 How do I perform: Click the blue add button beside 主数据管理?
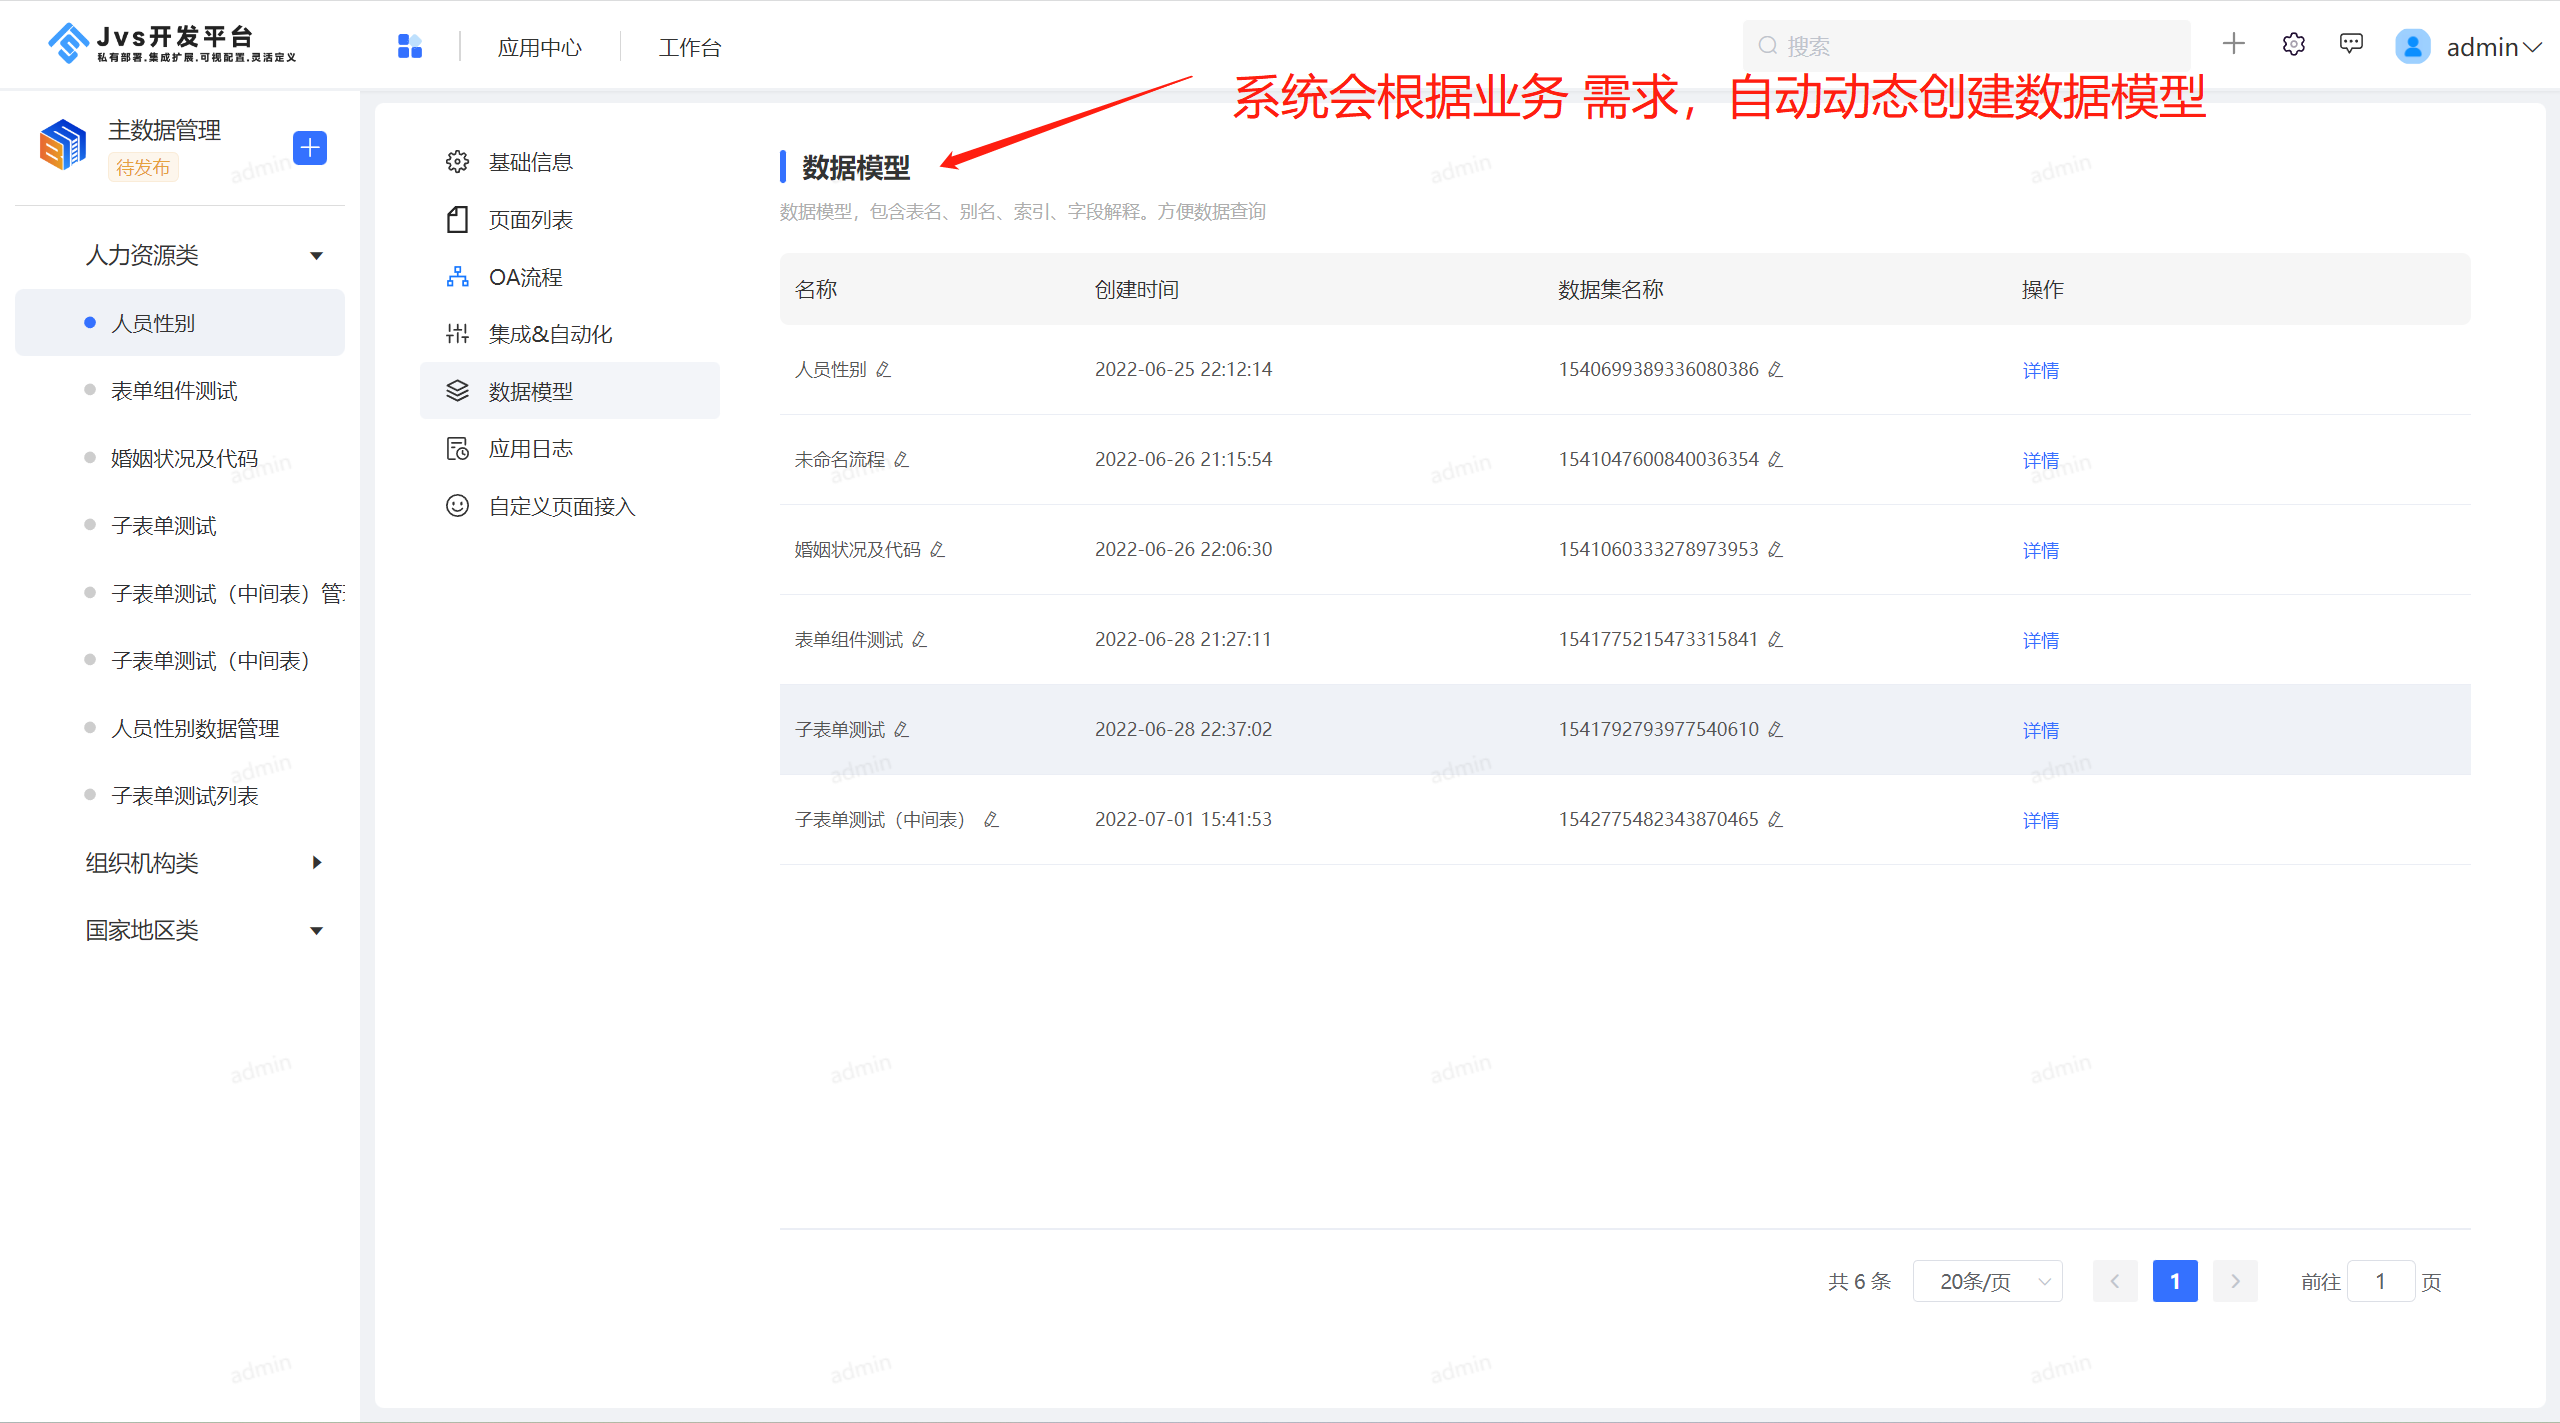[x=310, y=148]
